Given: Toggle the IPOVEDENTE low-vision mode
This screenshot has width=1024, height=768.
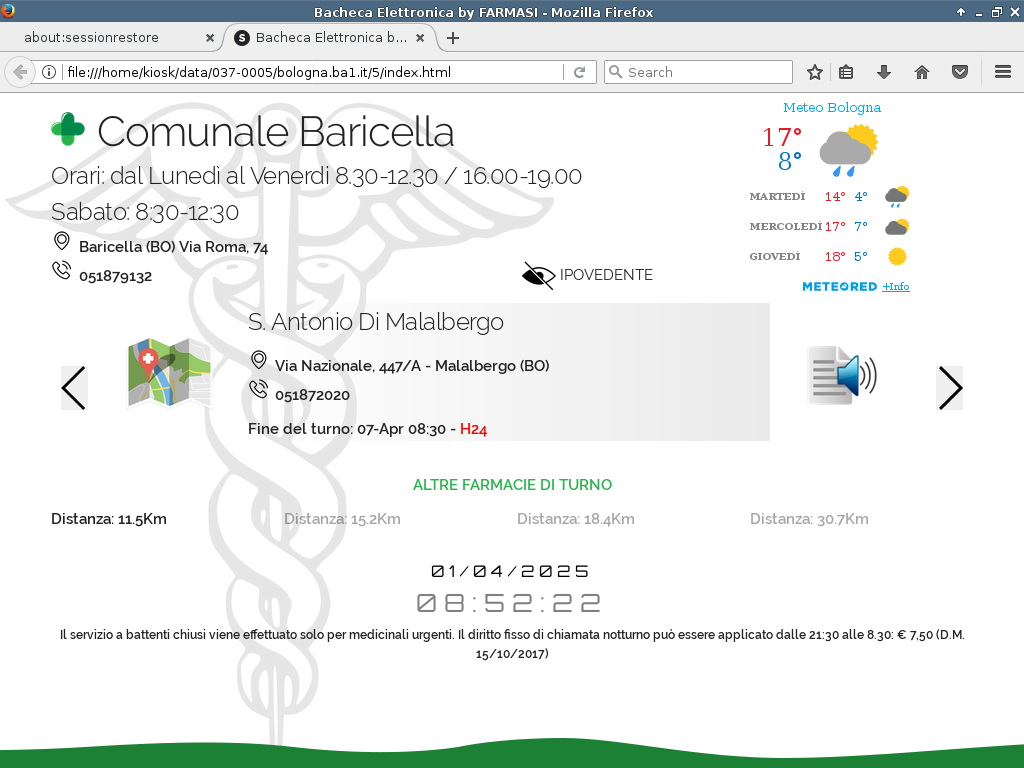Looking at the screenshot, I should coord(587,275).
